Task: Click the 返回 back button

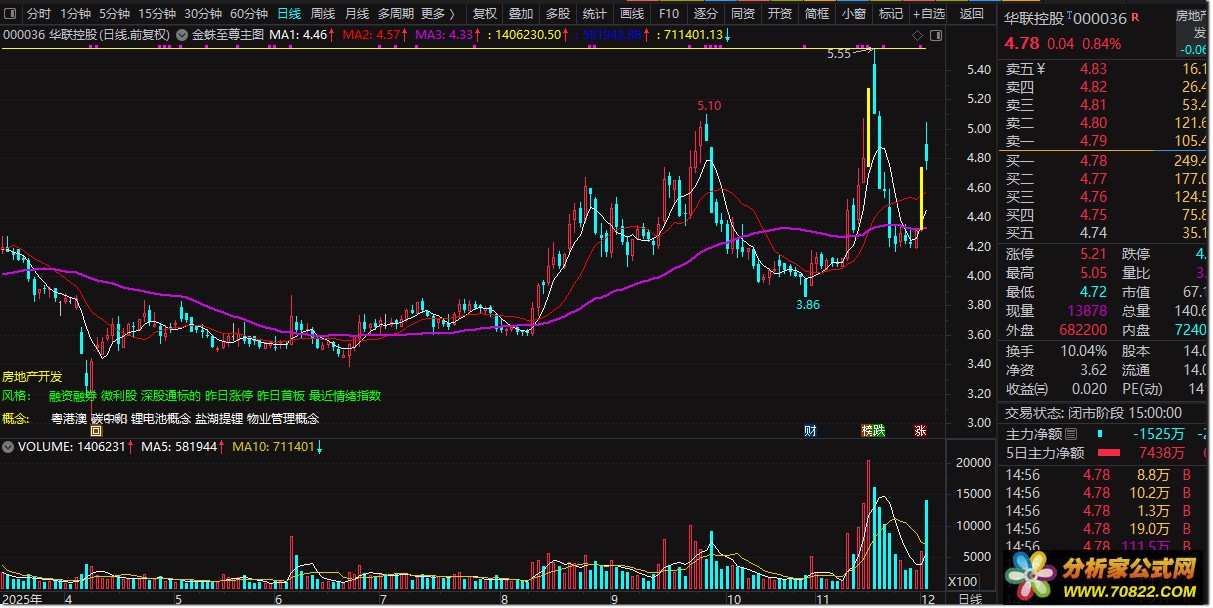Action: coord(971,14)
